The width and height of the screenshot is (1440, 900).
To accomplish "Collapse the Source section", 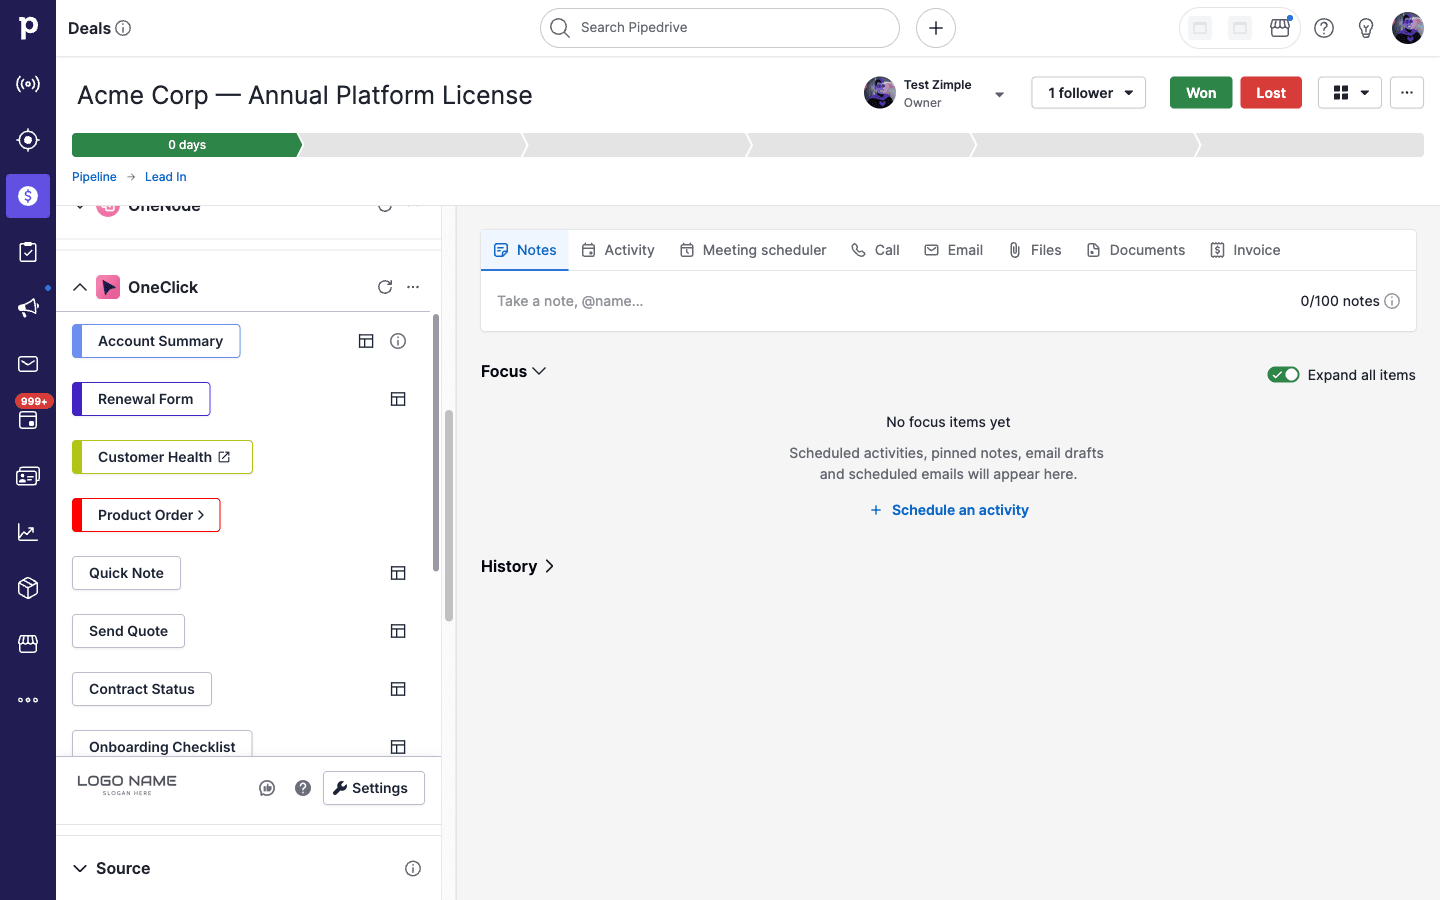I will point(80,868).
